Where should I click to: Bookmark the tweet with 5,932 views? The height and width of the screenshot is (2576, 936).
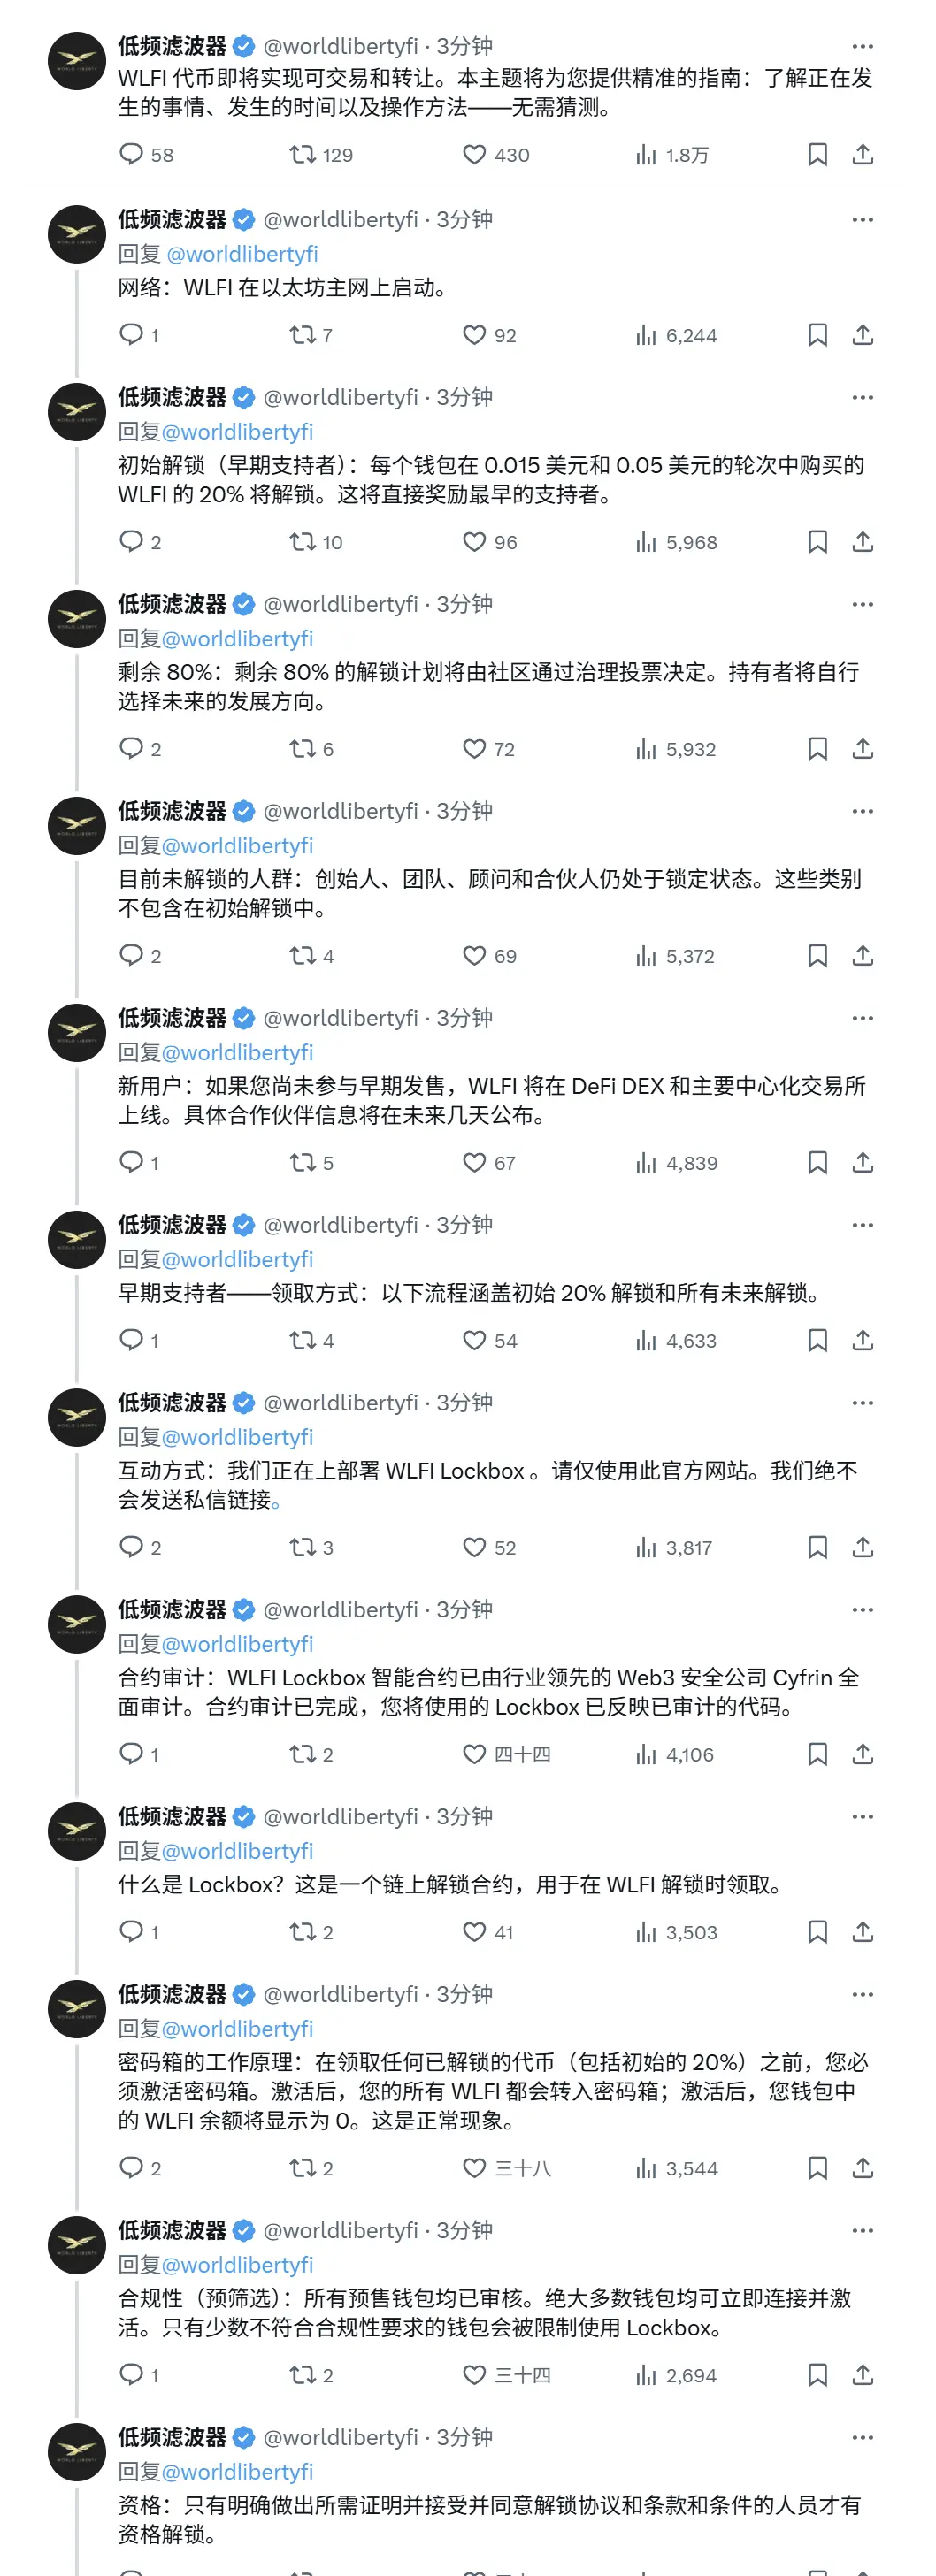[x=817, y=749]
